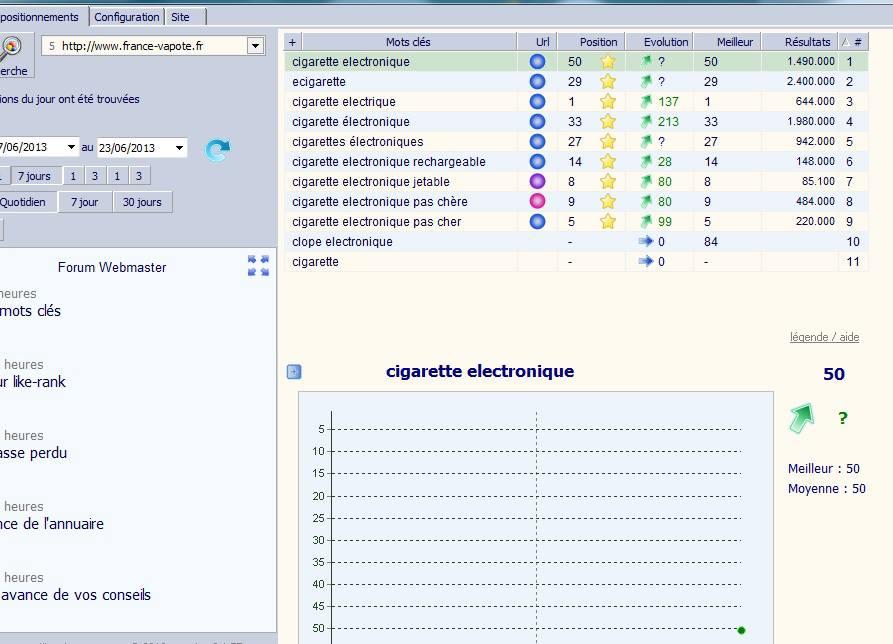893x644 pixels.
Task: Open the 'de l'annuaire' forum topic
Action: point(52,524)
